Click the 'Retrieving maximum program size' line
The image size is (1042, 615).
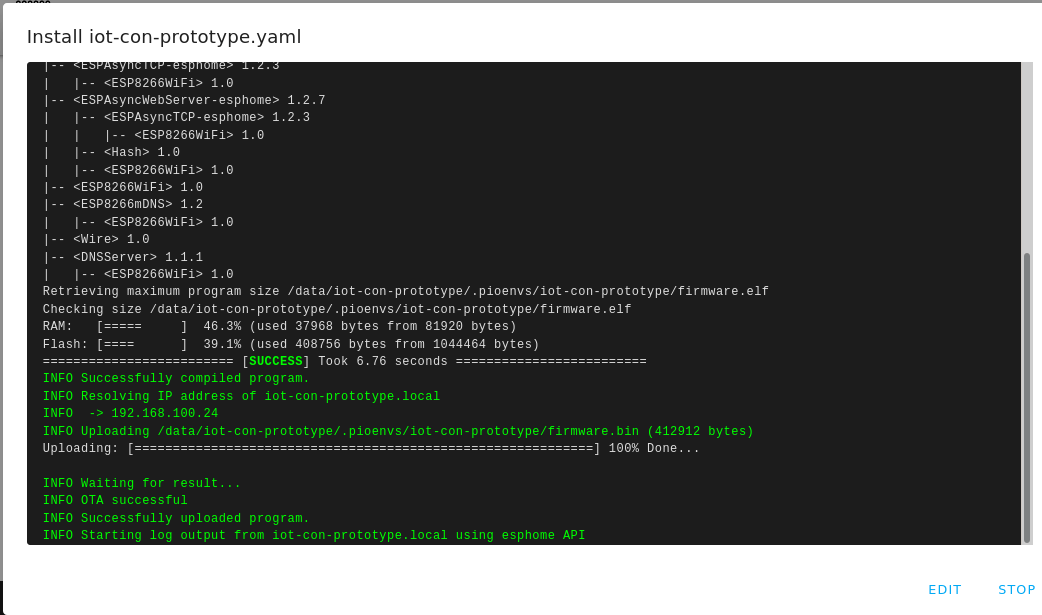(405, 291)
